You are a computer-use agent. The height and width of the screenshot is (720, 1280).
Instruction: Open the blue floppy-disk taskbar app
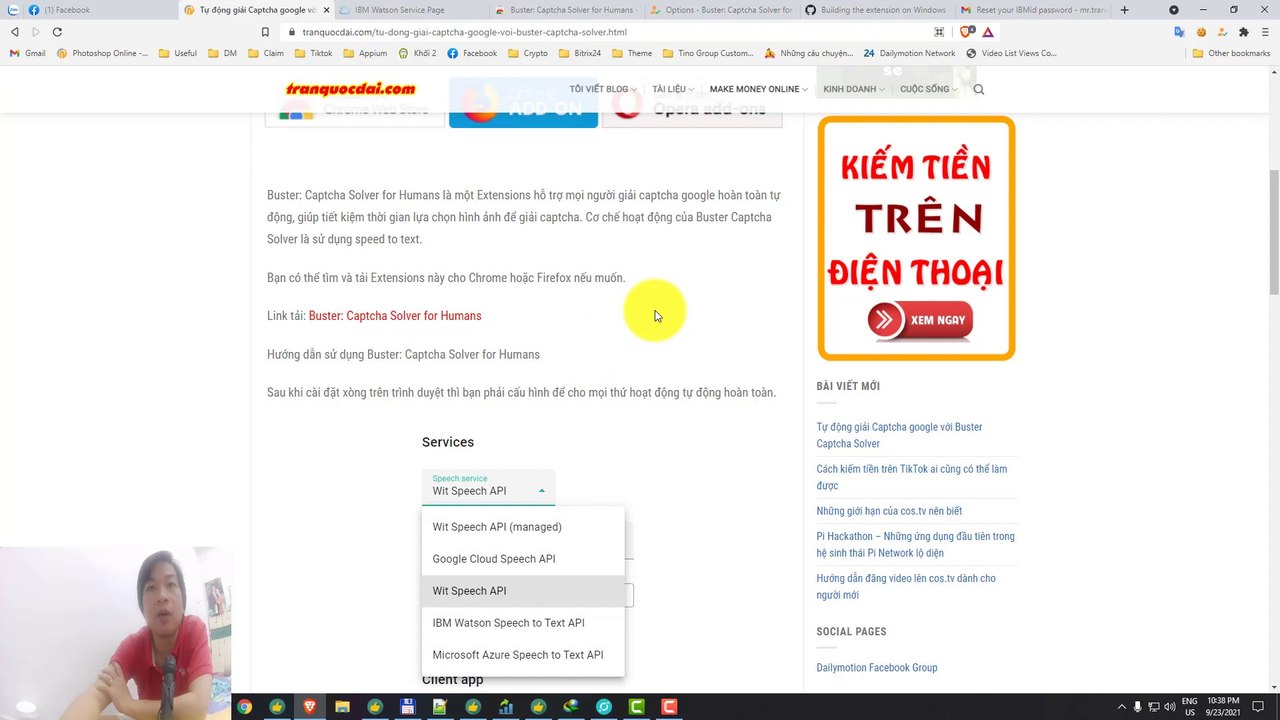point(407,707)
